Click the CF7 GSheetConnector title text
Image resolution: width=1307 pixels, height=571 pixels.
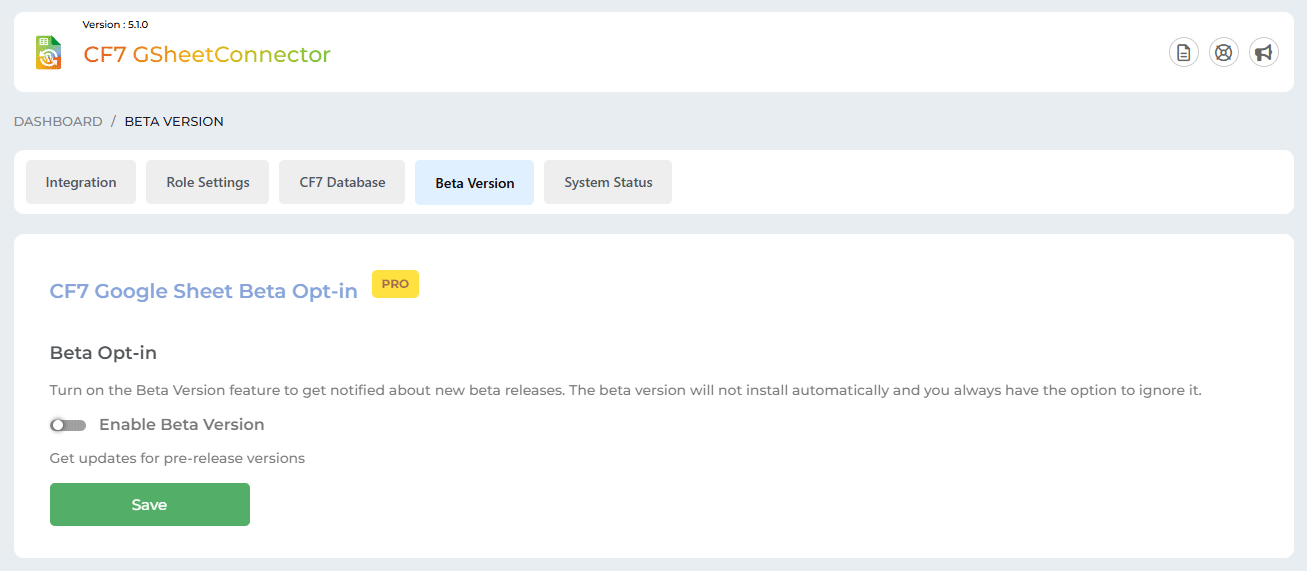coord(207,55)
